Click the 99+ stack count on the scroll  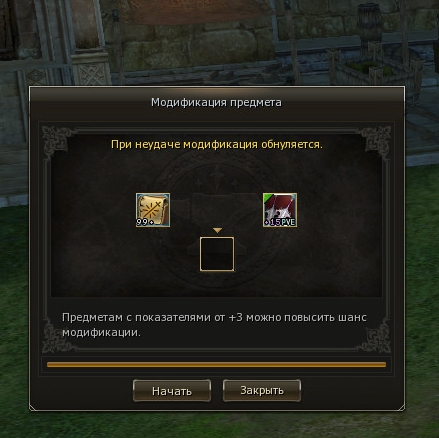point(145,222)
